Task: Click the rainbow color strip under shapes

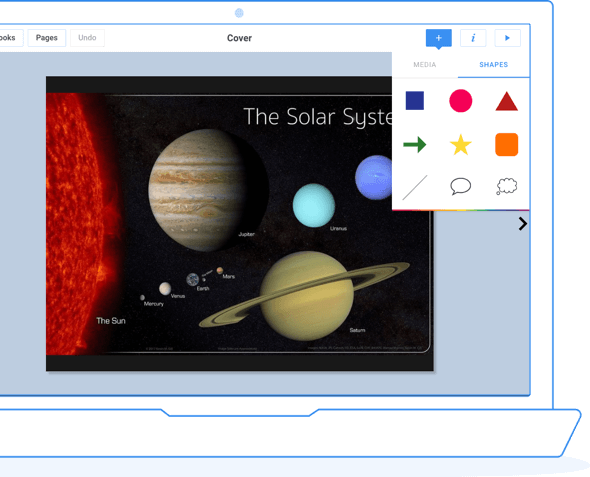Action: [x=461, y=210]
